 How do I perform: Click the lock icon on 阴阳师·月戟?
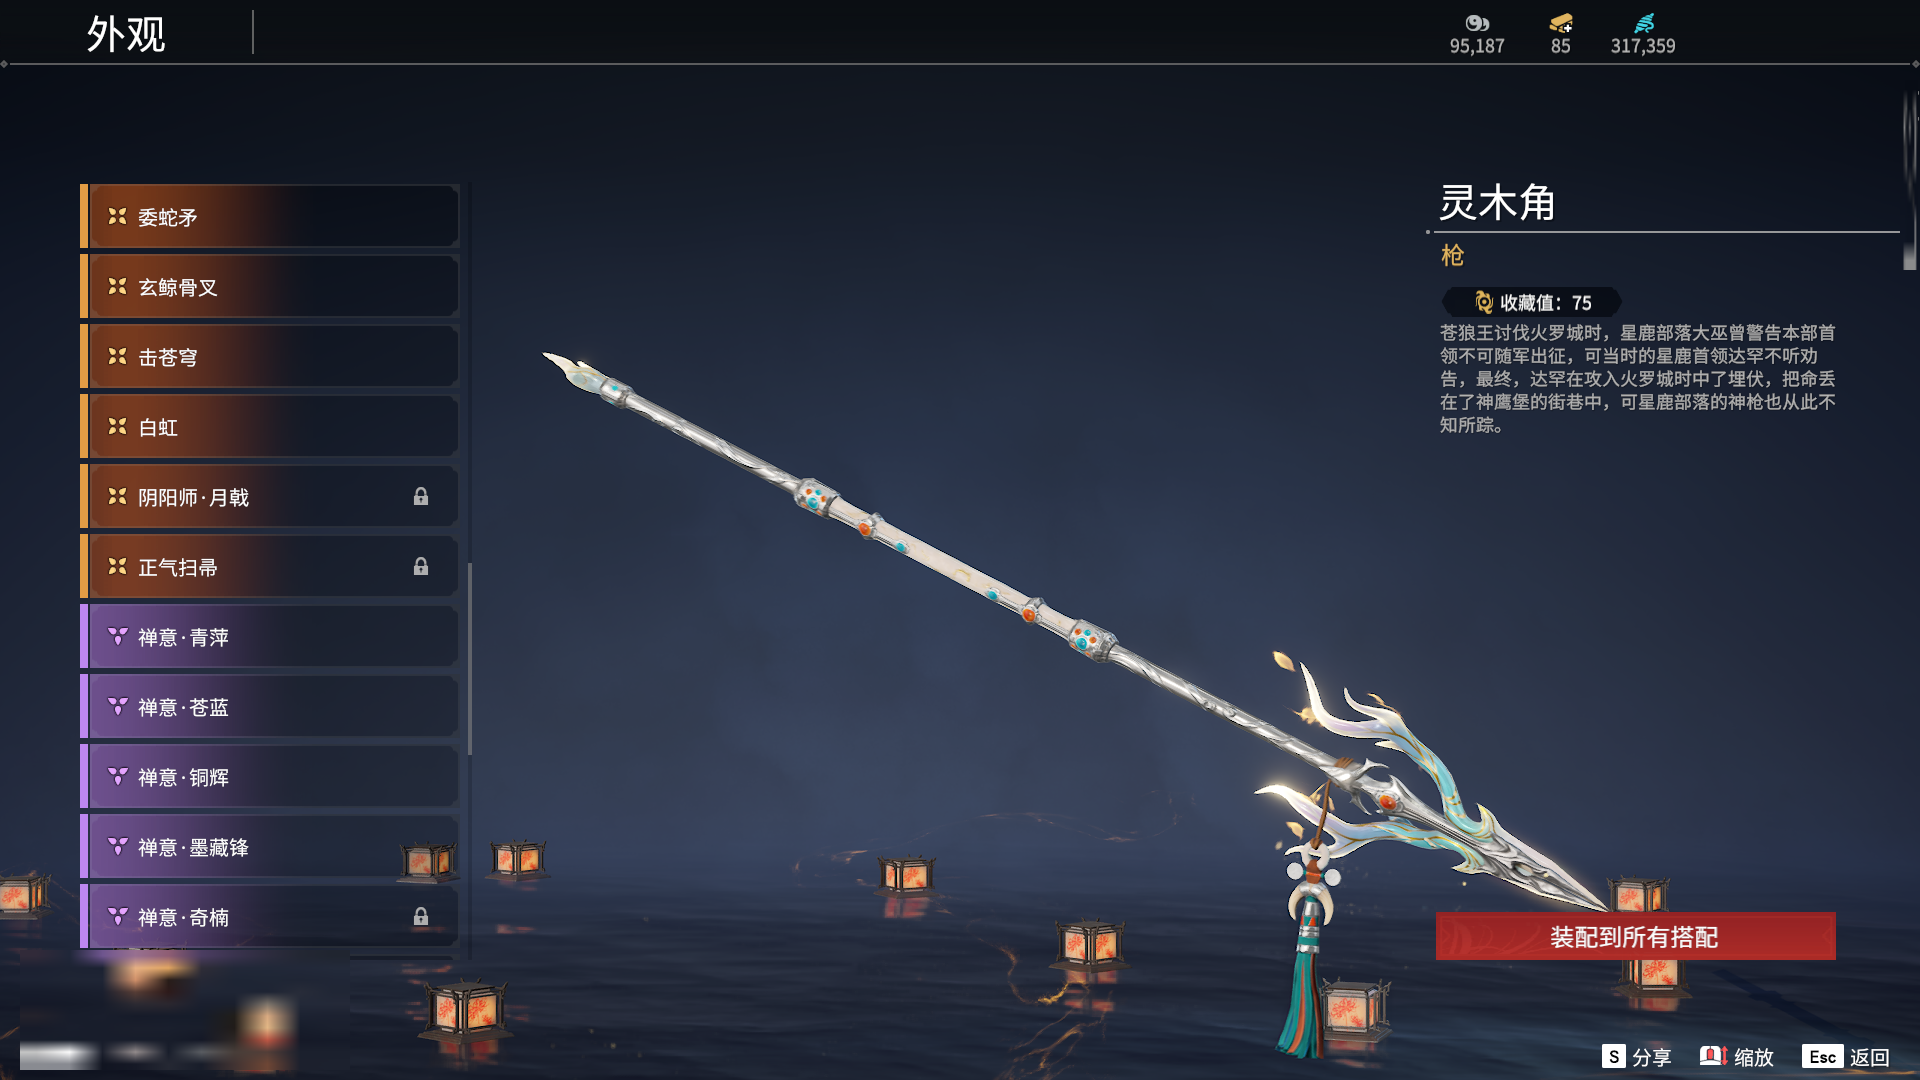pyautogui.click(x=421, y=497)
